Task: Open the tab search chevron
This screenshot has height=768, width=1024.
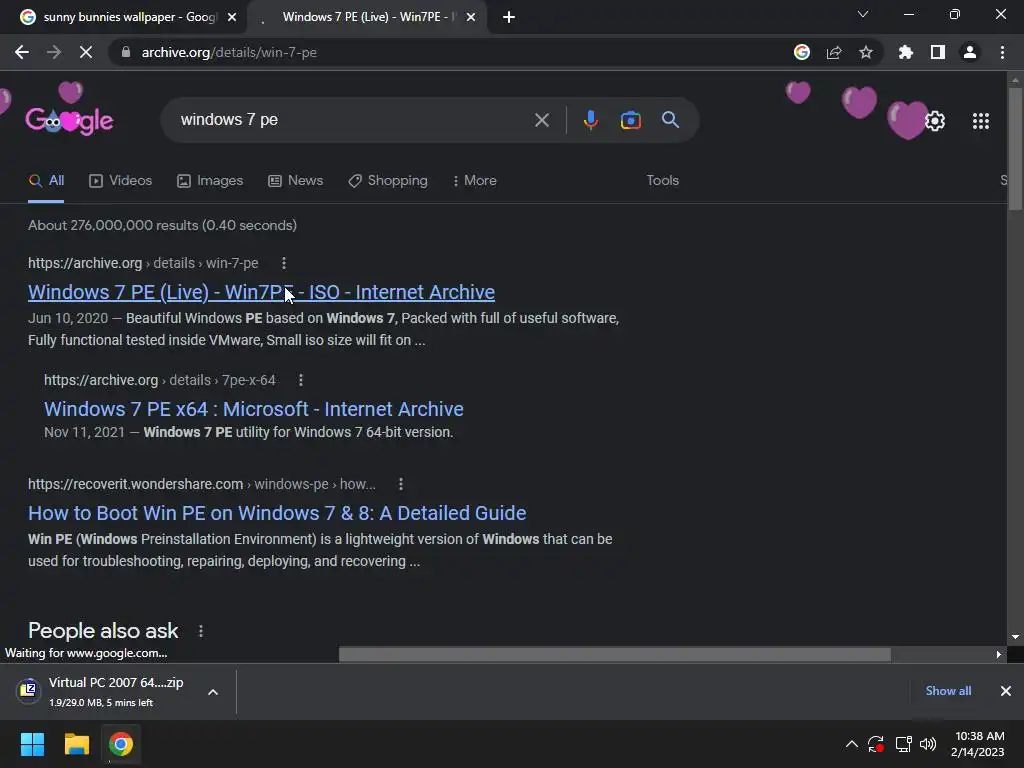Action: coord(863,14)
